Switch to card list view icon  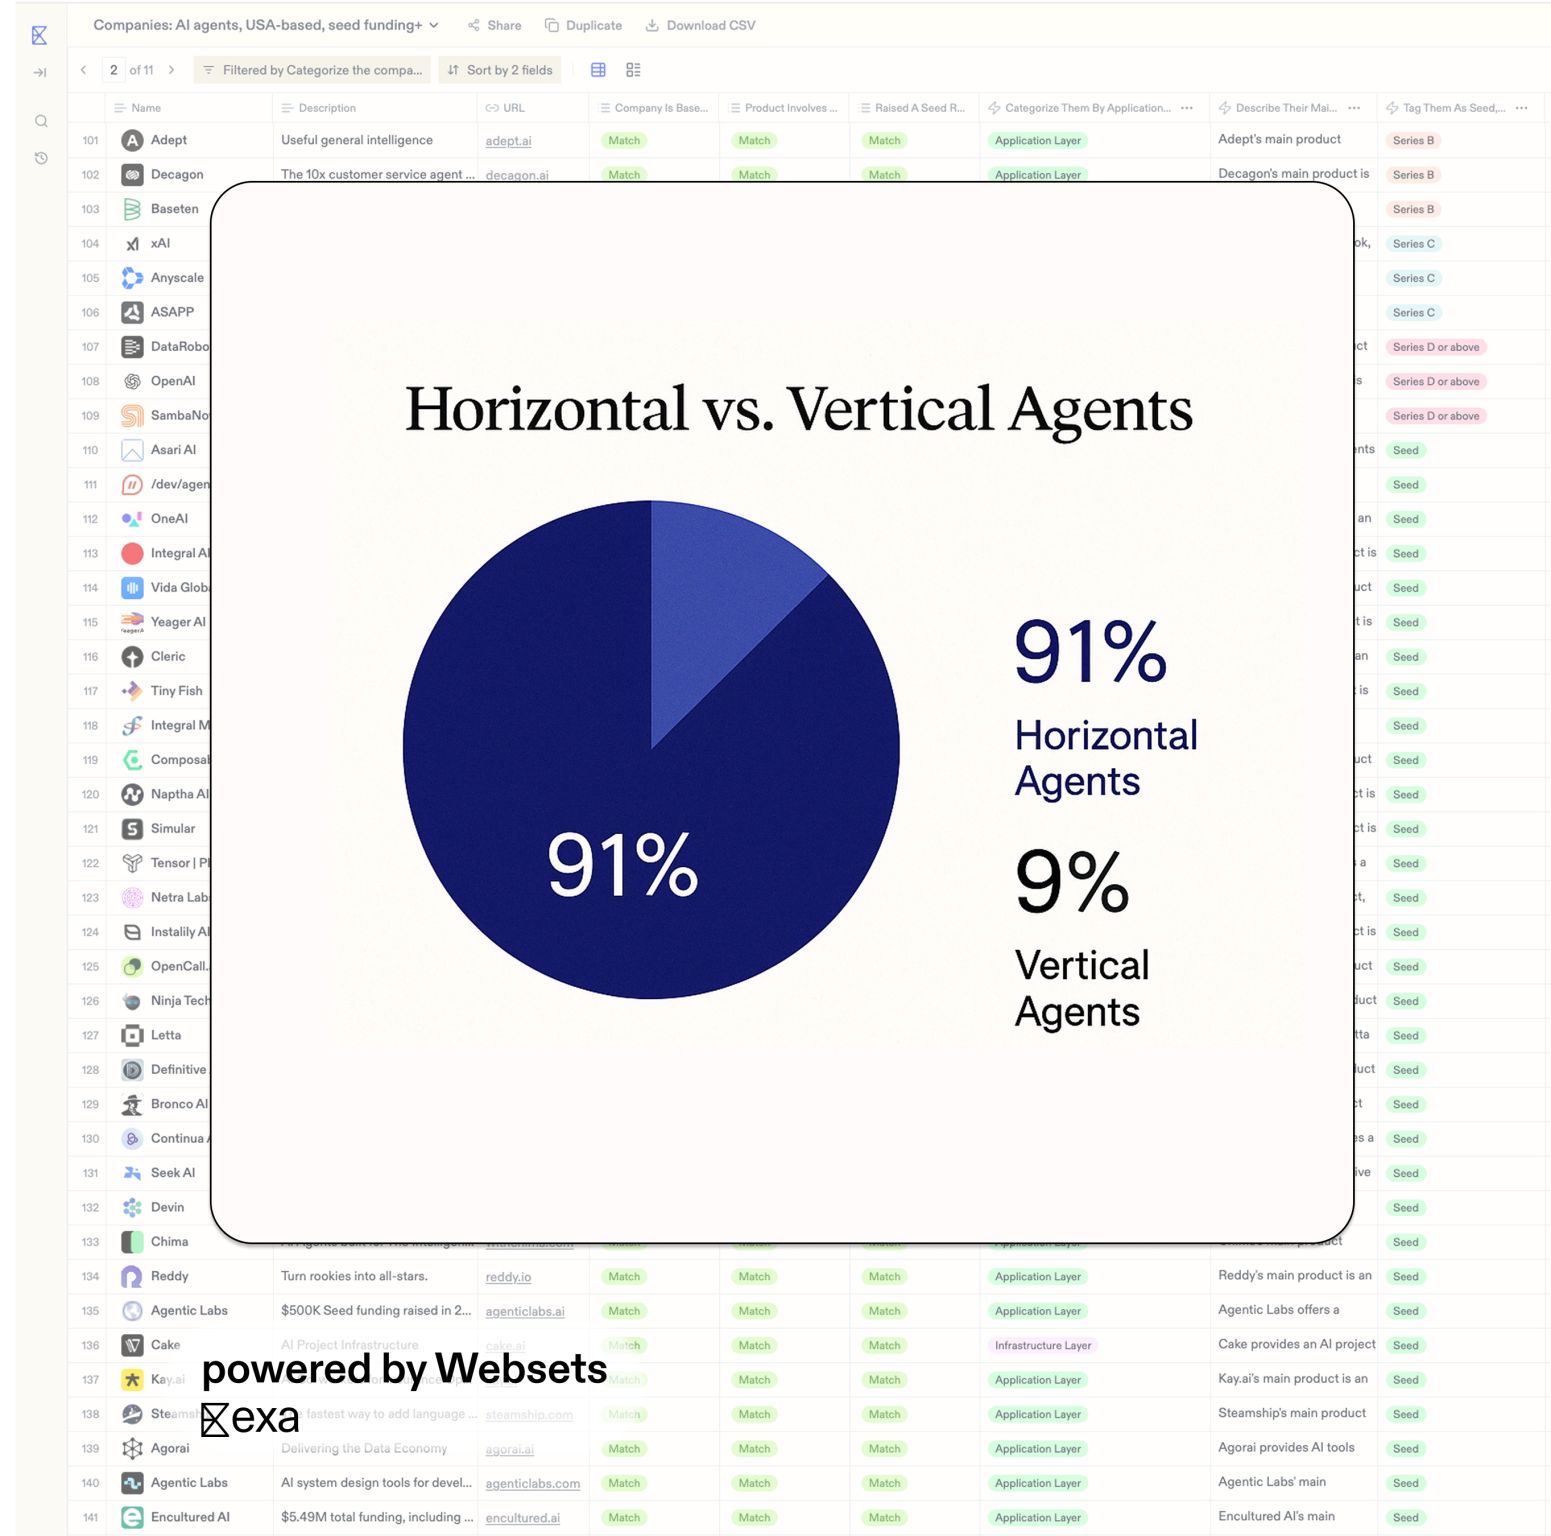(x=633, y=70)
